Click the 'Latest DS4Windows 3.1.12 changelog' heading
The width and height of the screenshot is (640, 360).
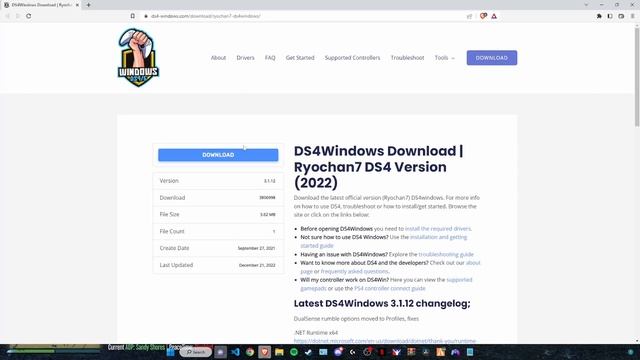[x=382, y=303]
